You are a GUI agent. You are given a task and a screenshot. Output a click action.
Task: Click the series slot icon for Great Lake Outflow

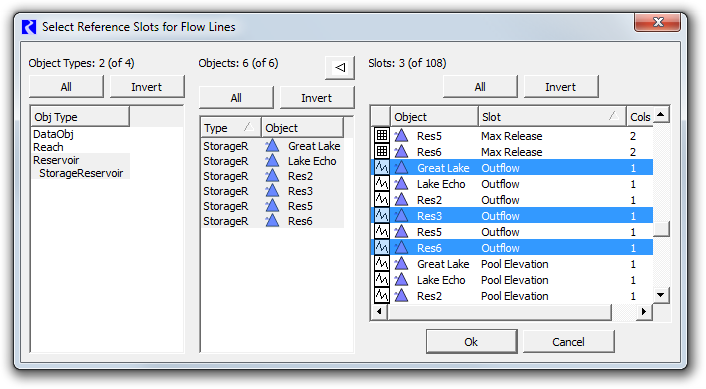(382, 167)
